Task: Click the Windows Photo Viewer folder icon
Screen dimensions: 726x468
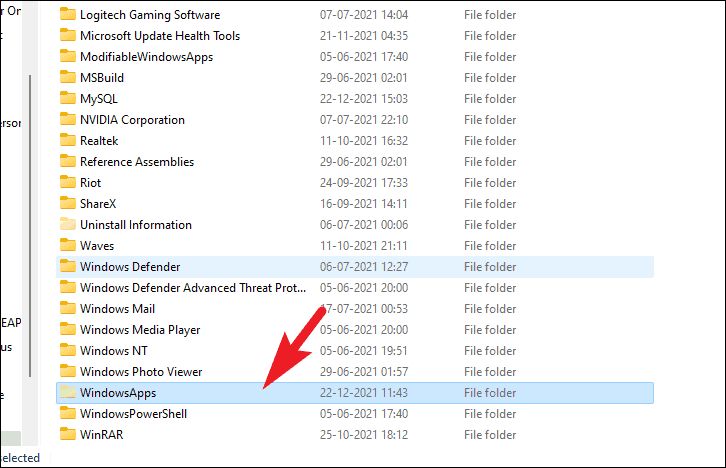Action: pos(68,371)
